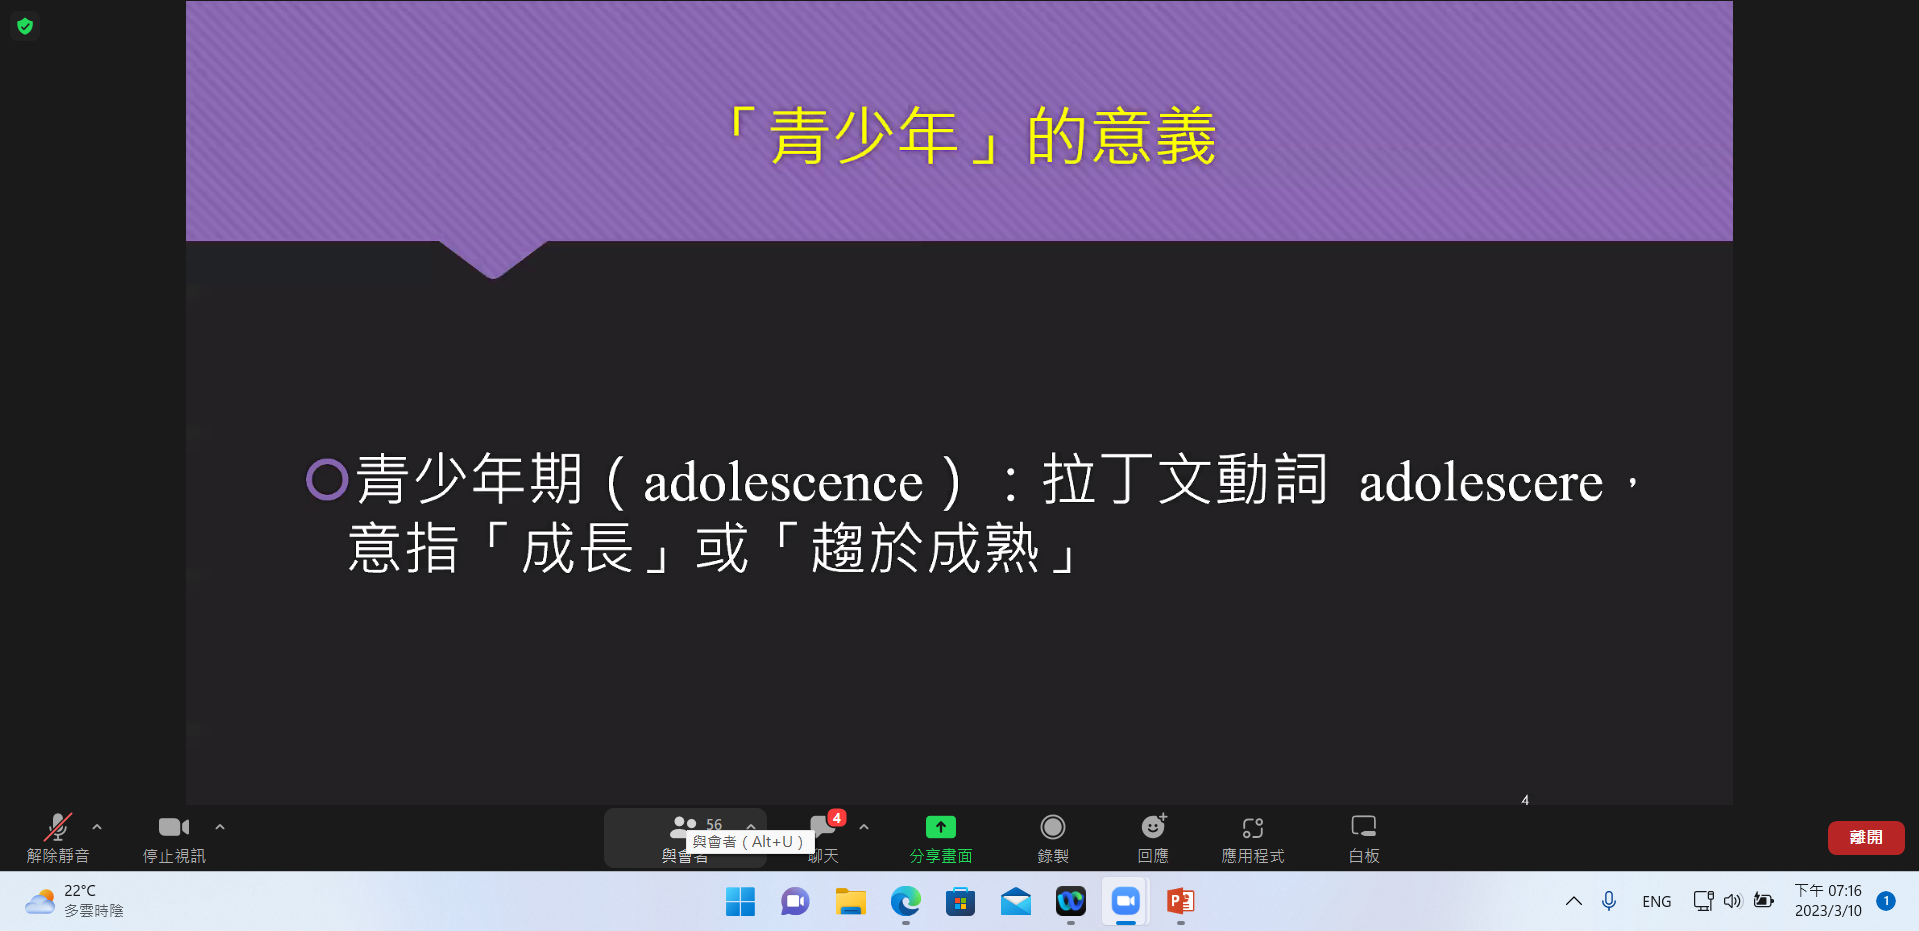The width and height of the screenshot is (1919, 931).
Task: Click the red leave meeting button
Action: (1865, 837)
